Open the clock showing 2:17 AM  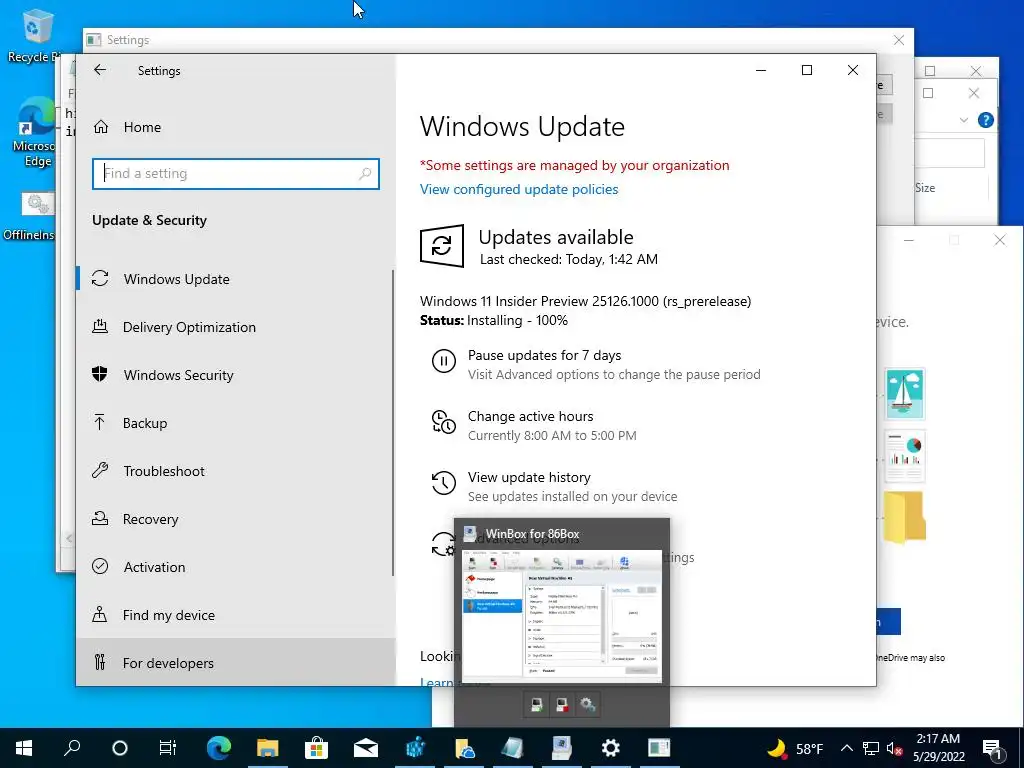coord(938,748)
